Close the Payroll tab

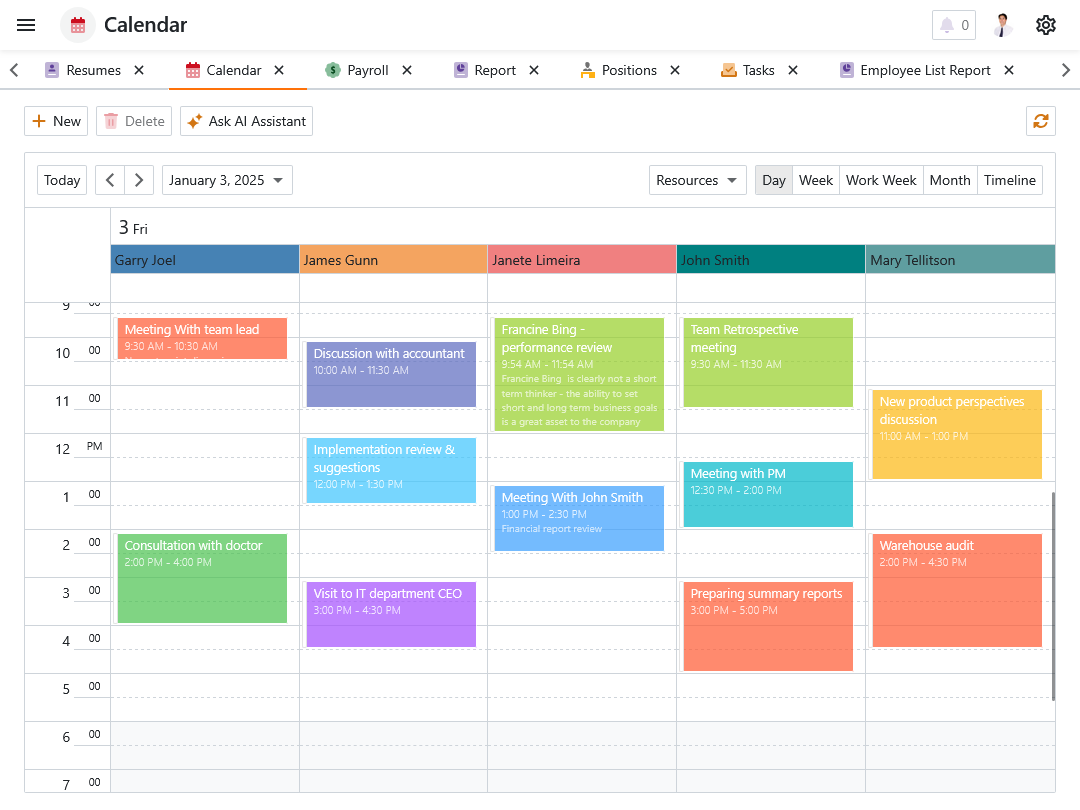click(407, 70)
